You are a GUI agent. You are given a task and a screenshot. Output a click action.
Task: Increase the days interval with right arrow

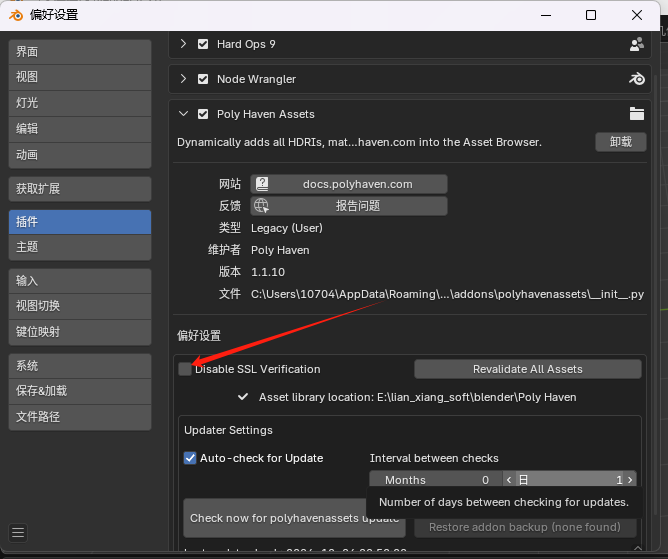click(630, 480)
